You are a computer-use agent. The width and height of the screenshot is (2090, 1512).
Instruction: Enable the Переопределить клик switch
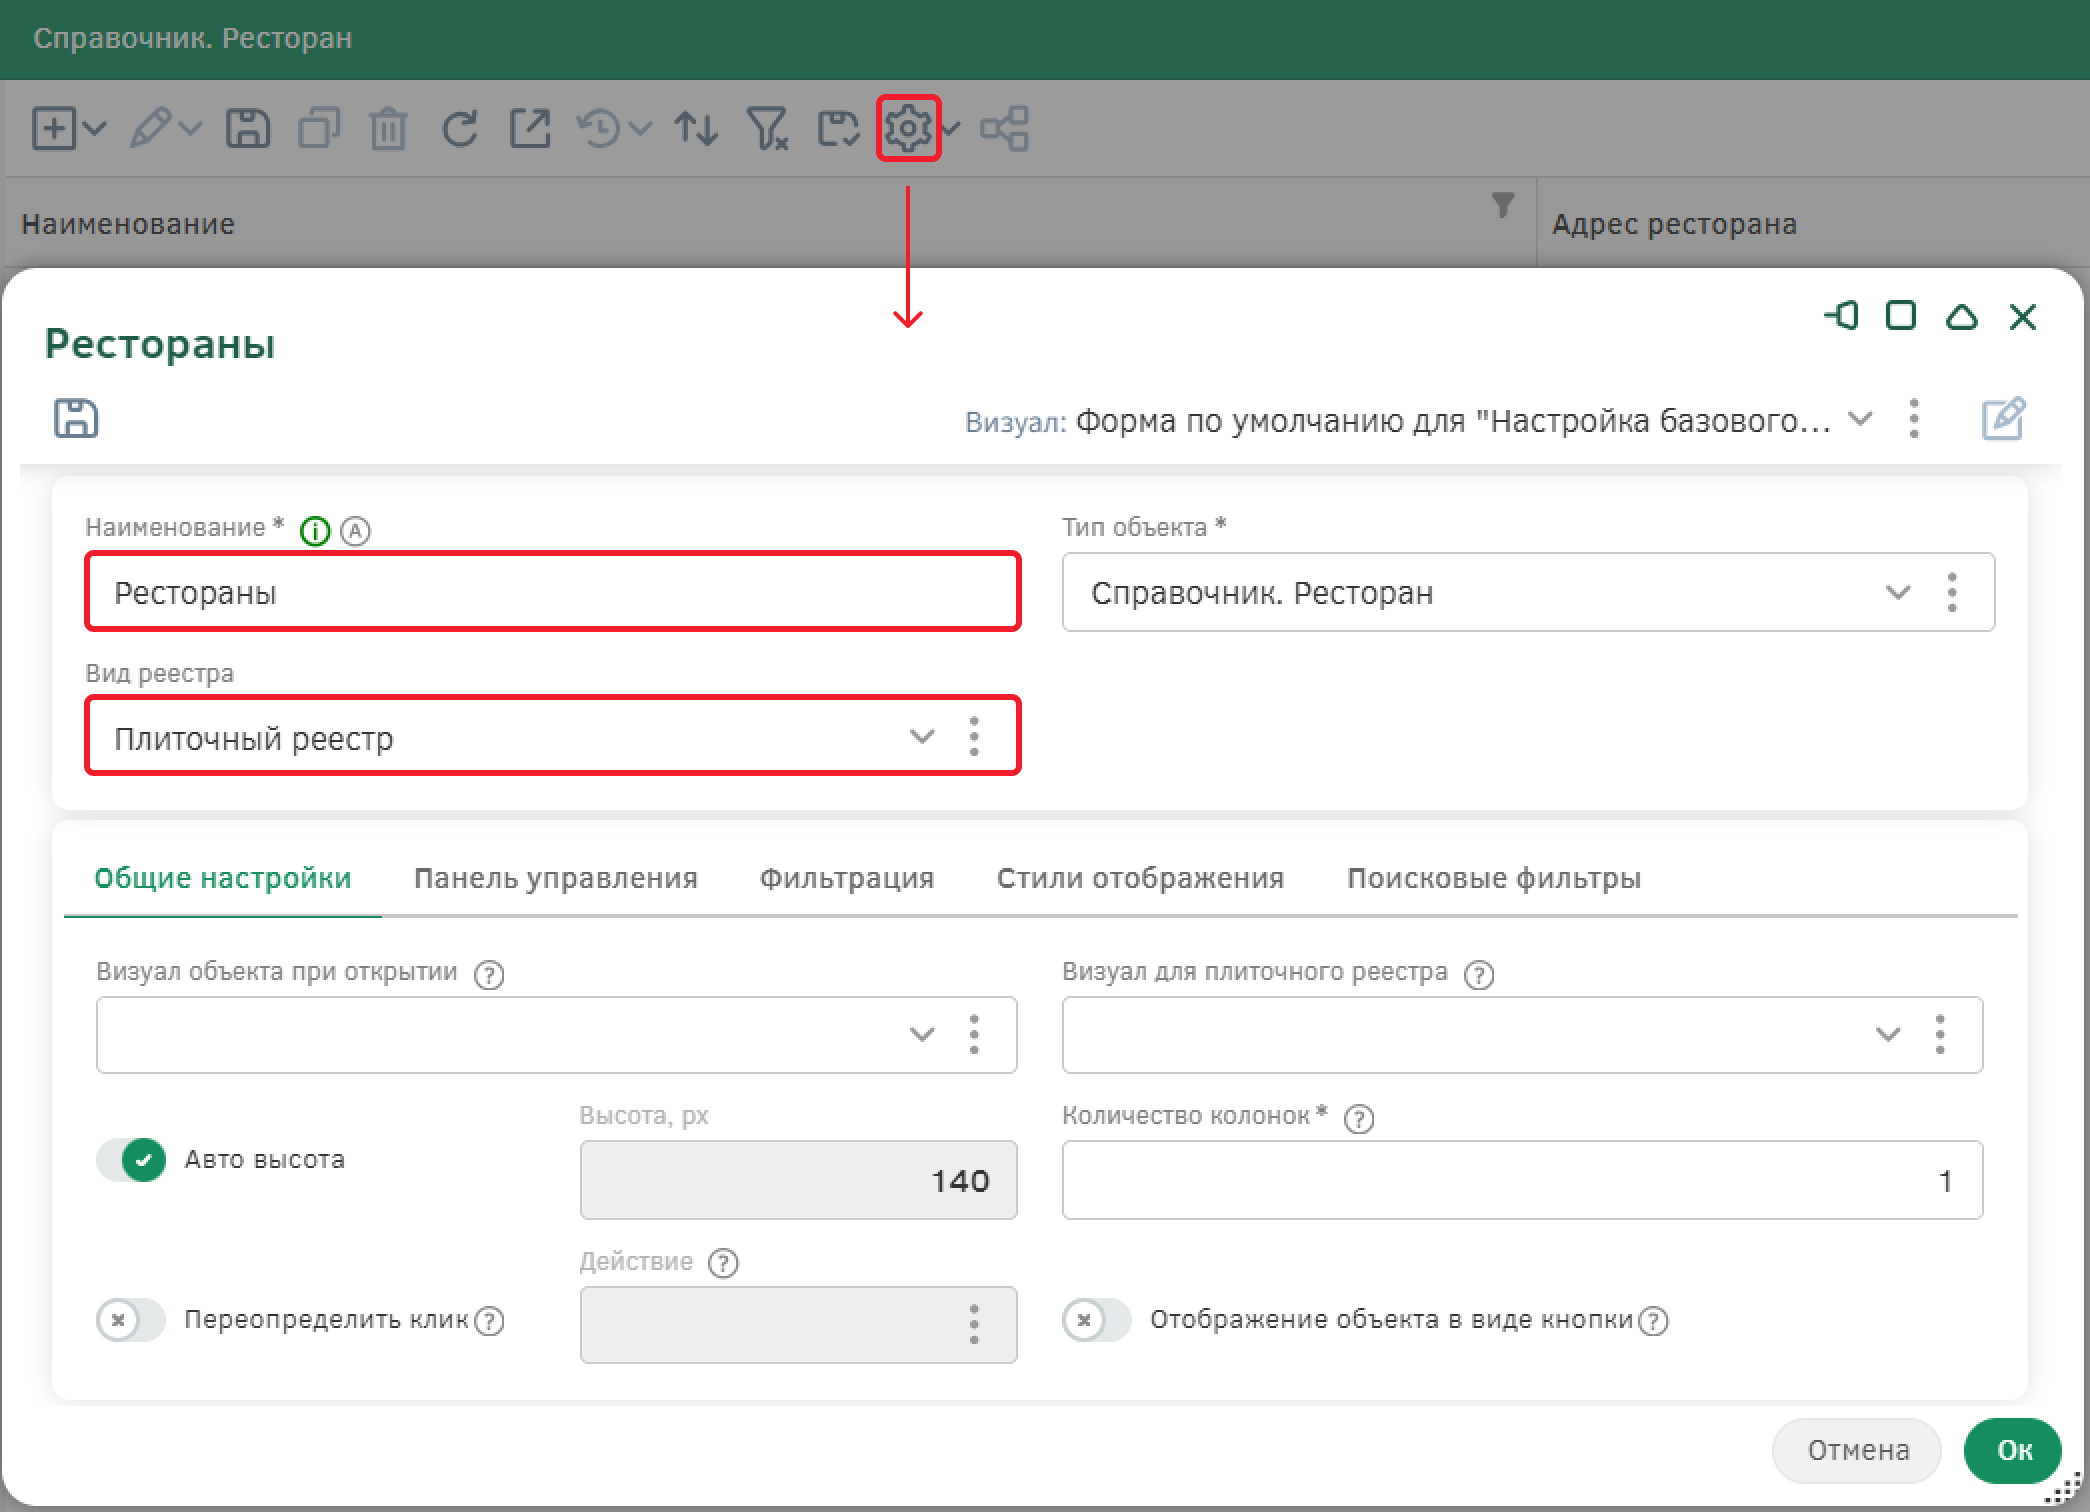tap(131, 1320)
